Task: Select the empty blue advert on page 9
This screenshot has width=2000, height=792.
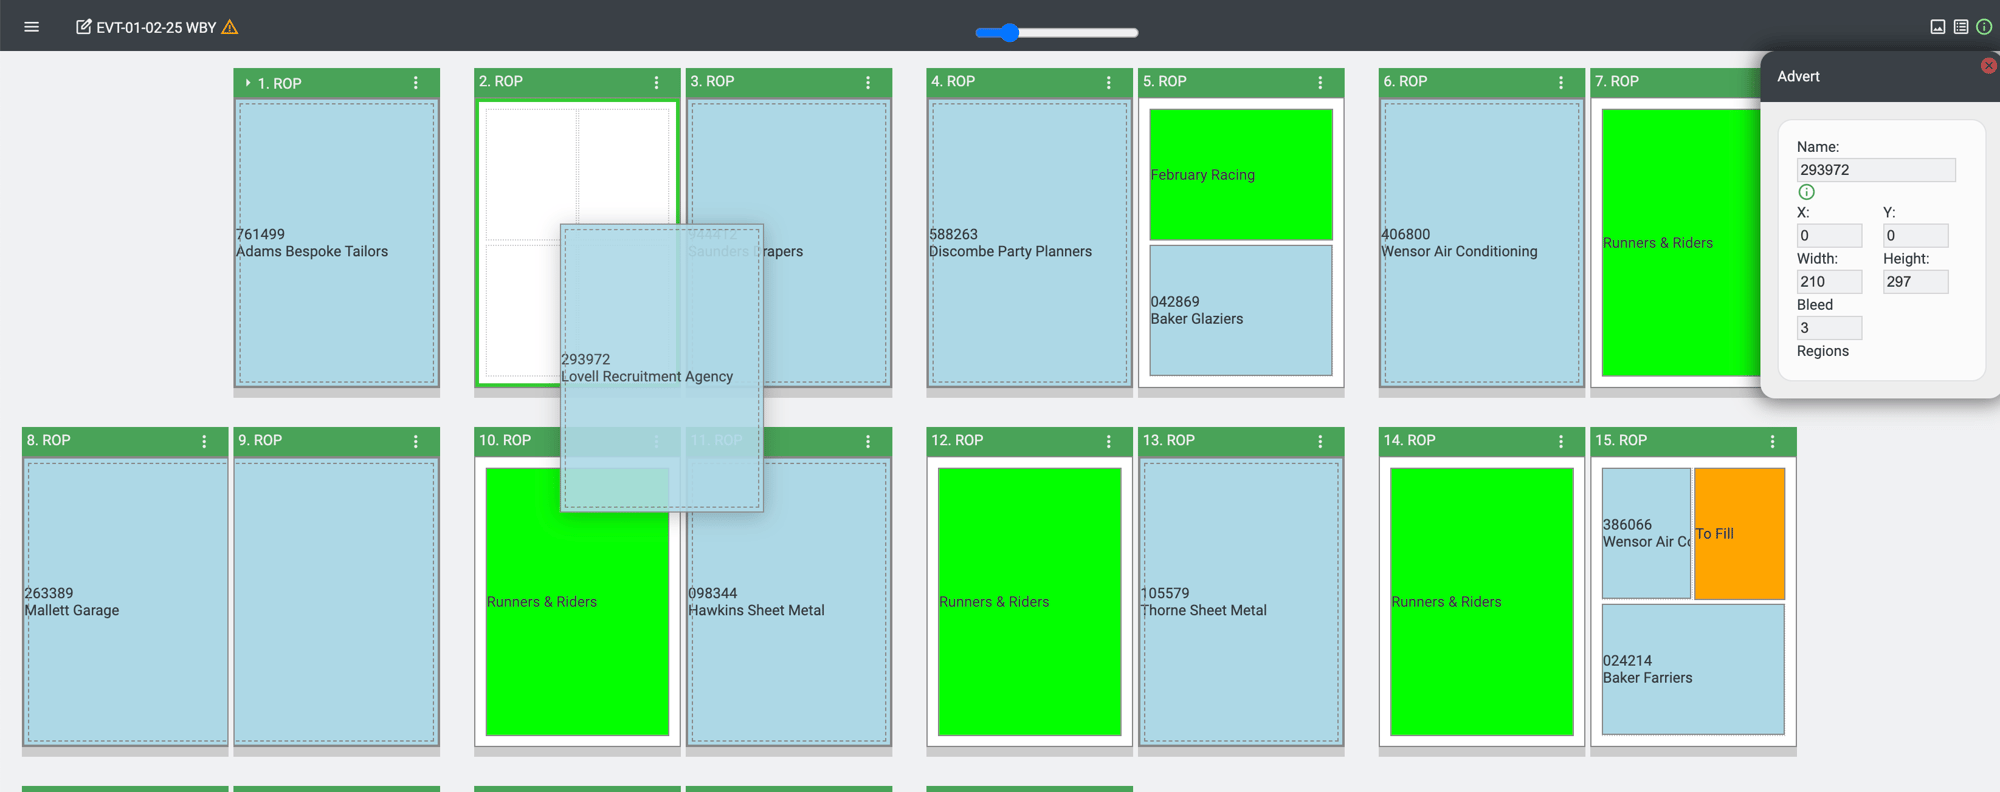Action: click(x=337, y=602)
